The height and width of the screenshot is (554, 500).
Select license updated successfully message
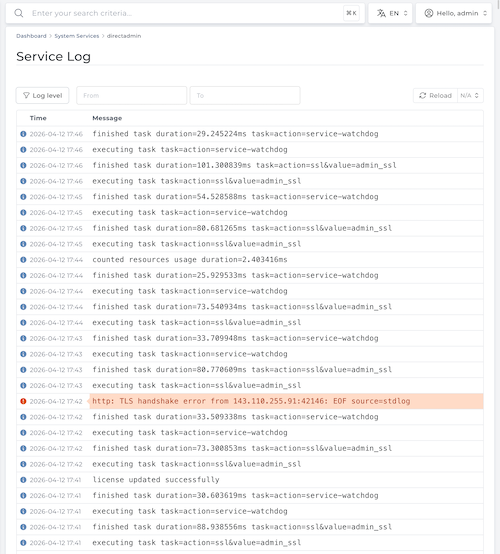coord(156,480)
